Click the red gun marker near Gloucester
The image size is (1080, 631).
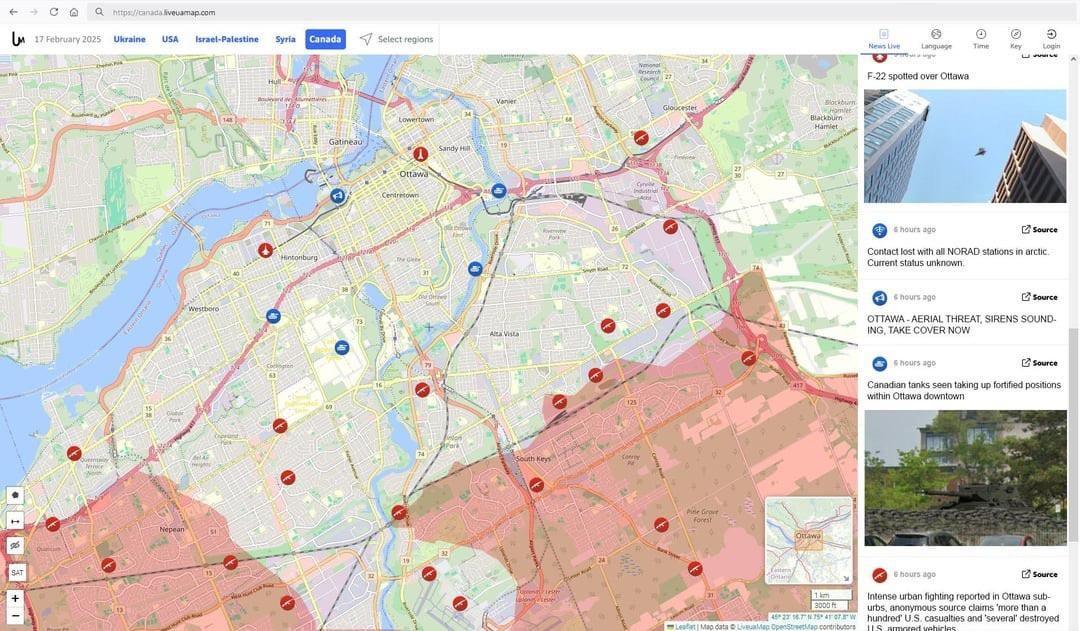point(641,138)
